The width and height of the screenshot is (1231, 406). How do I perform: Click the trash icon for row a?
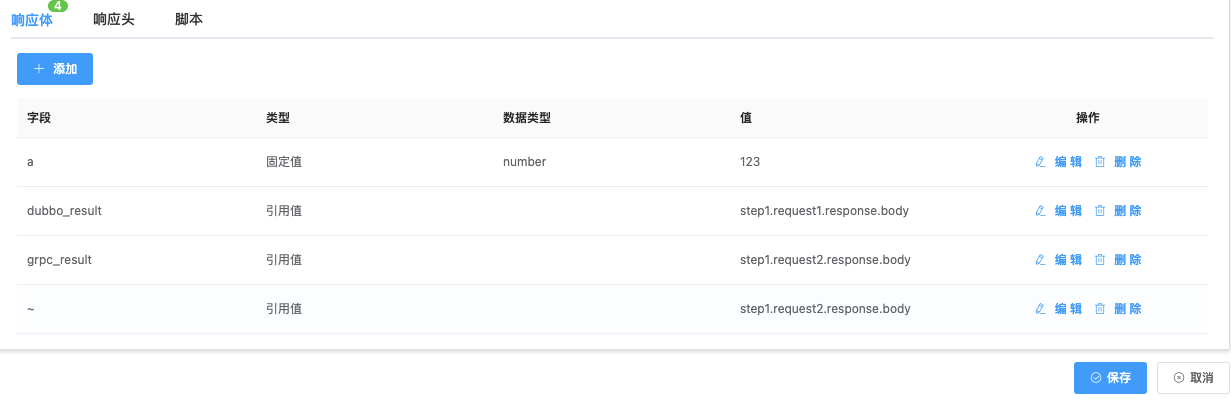pos(1100,162)
